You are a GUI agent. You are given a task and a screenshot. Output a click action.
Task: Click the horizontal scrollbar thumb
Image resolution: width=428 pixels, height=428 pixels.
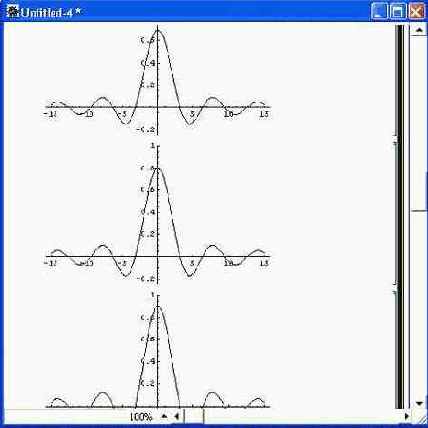[x=194, y=416]
